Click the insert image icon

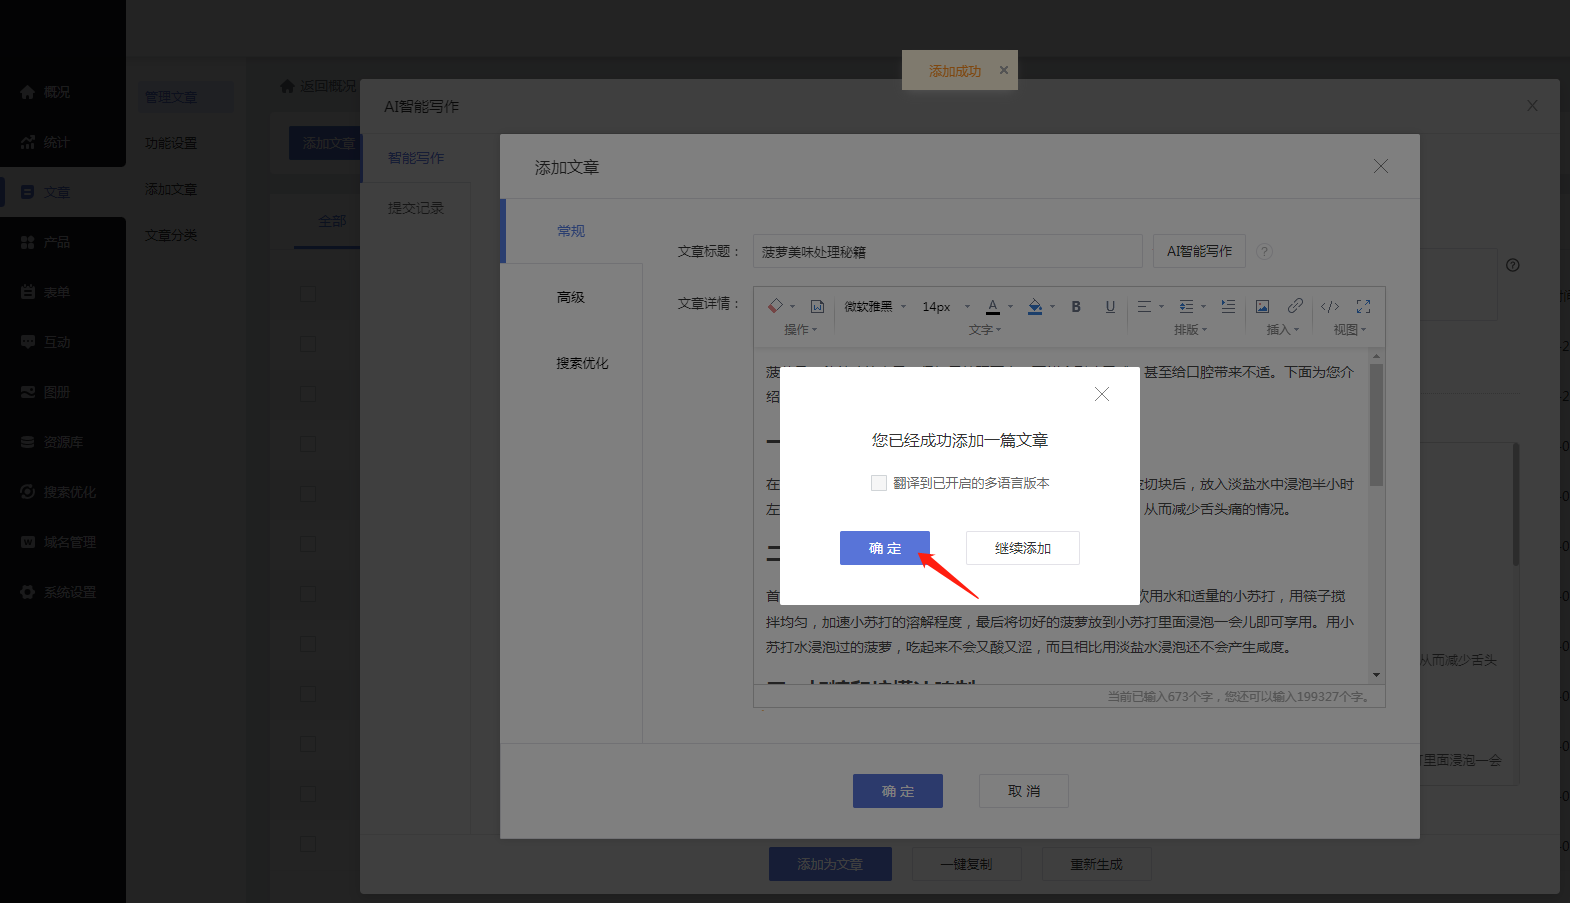point(1262,306)
